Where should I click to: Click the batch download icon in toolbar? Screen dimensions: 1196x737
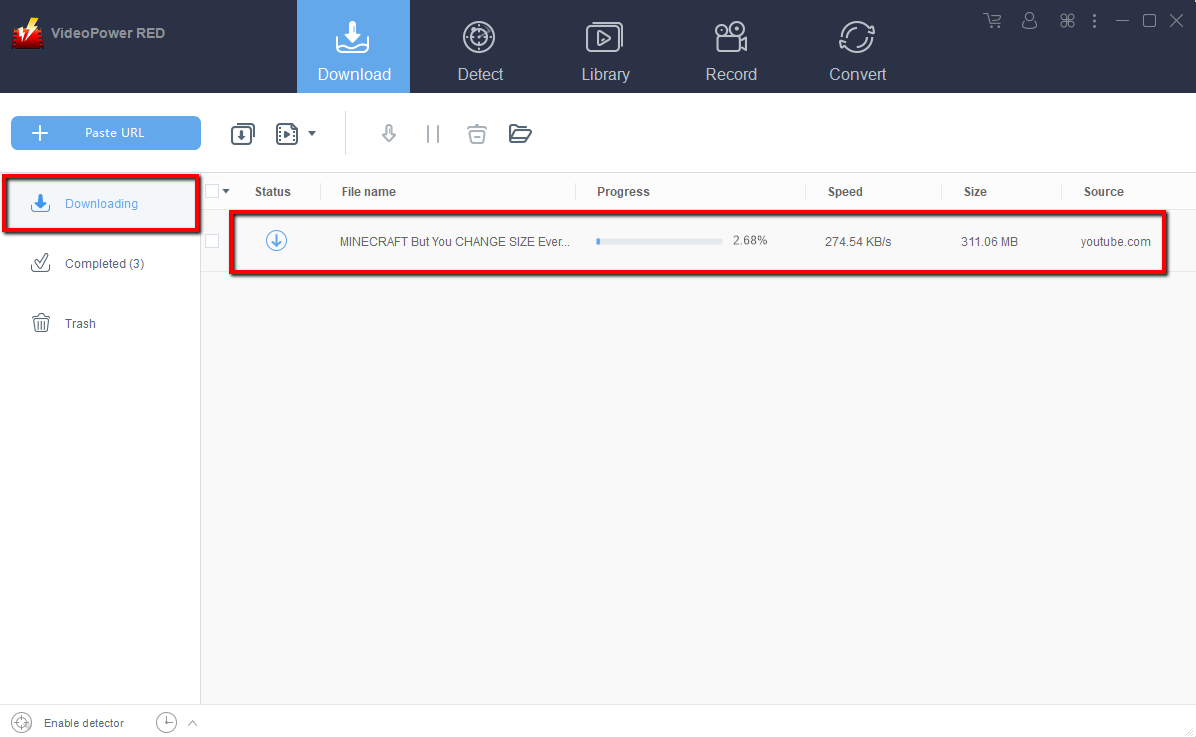(242, 134)
